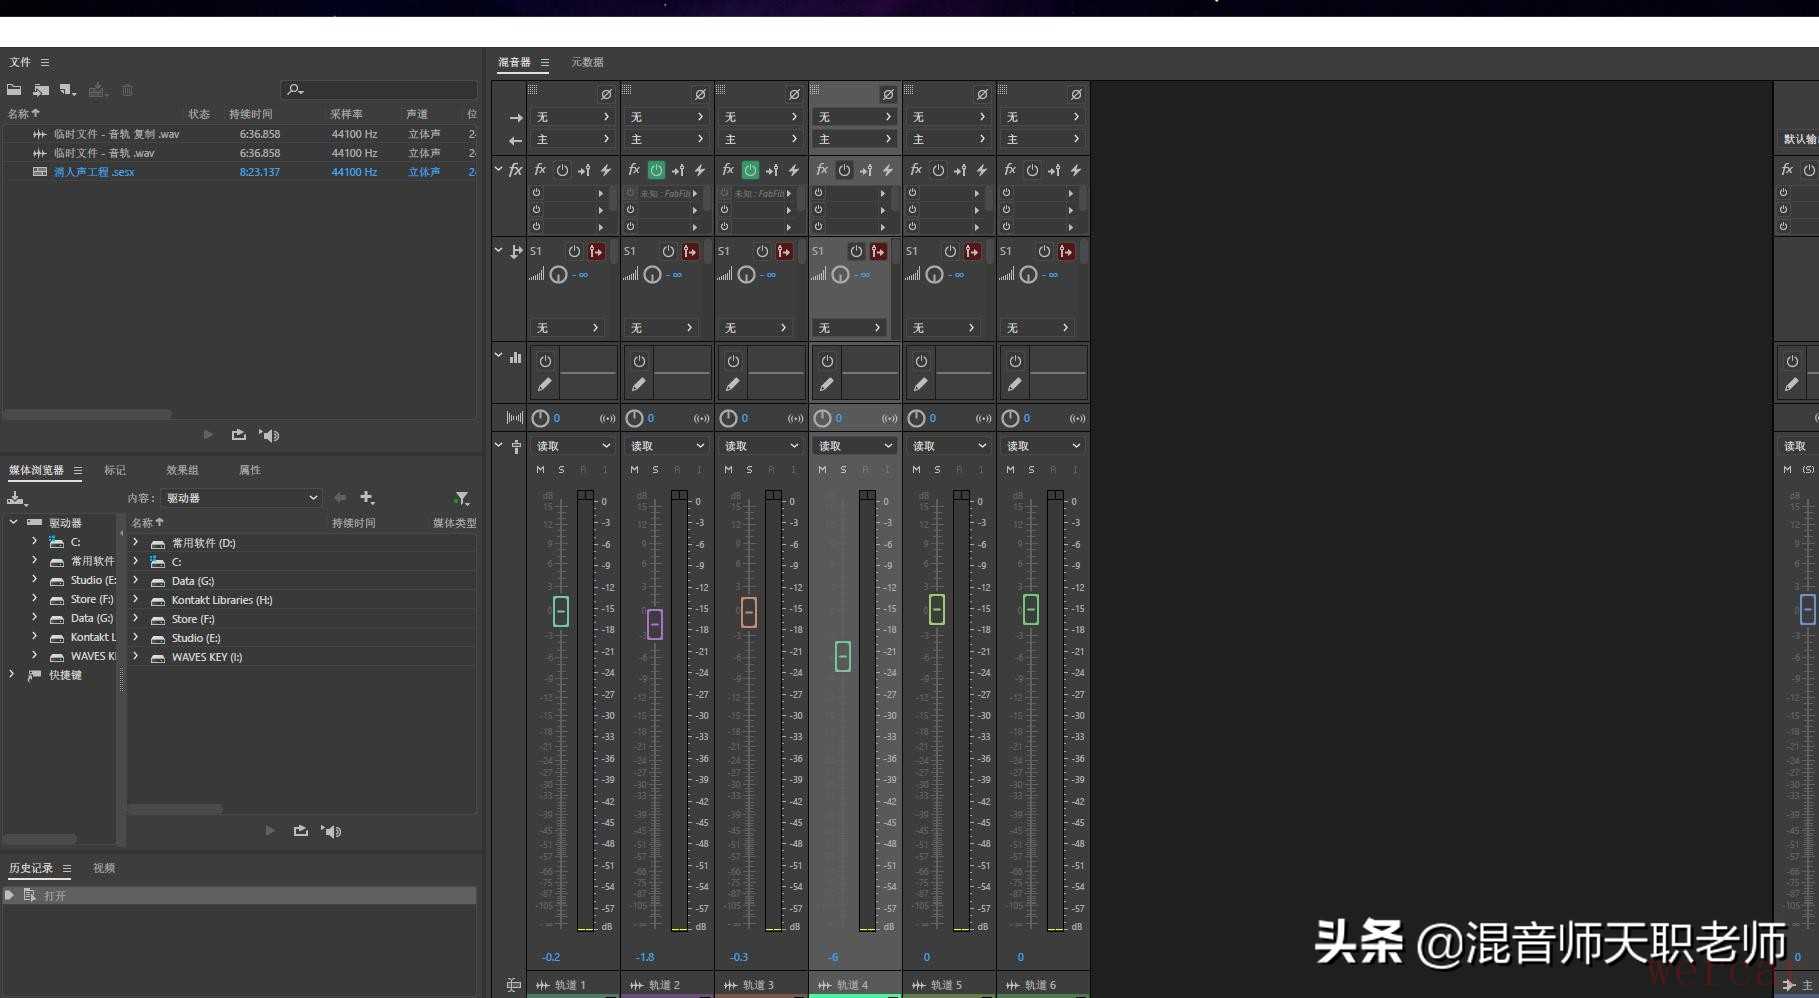Solo track 5 with the S button

tap(937, 470)
